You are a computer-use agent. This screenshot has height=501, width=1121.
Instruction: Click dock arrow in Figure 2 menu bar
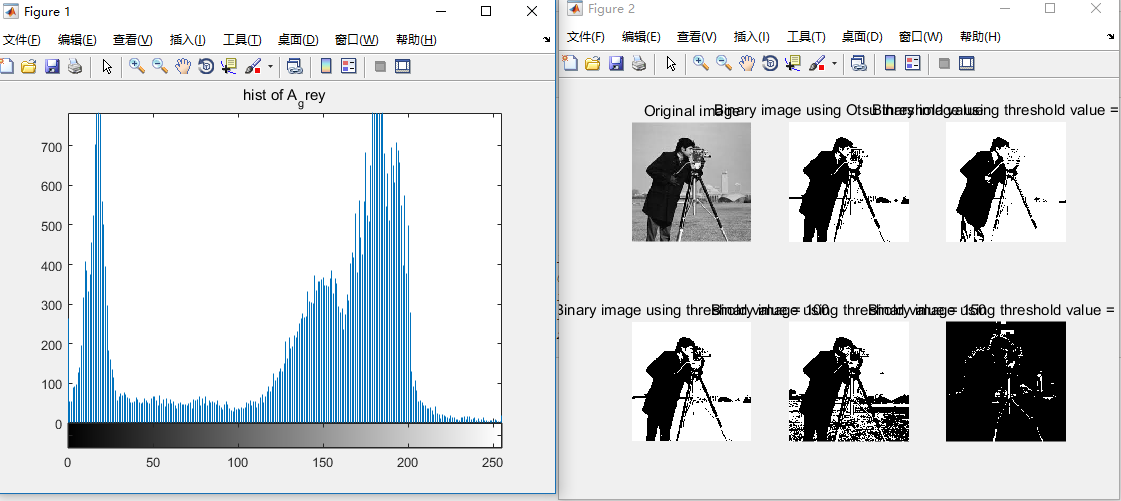click(1110, 37)
